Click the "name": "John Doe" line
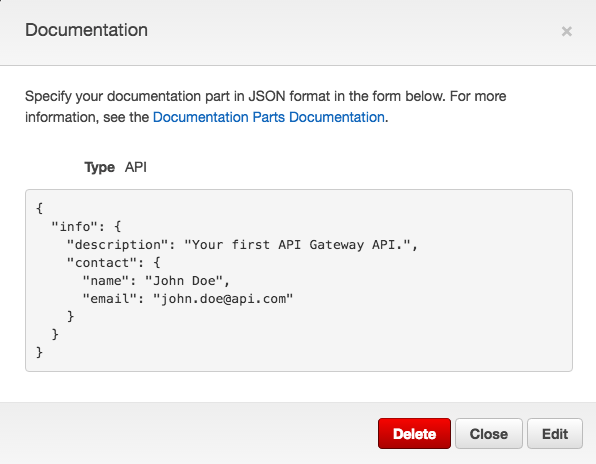Screen dimensions: 596x464 [x=156, y=281]
